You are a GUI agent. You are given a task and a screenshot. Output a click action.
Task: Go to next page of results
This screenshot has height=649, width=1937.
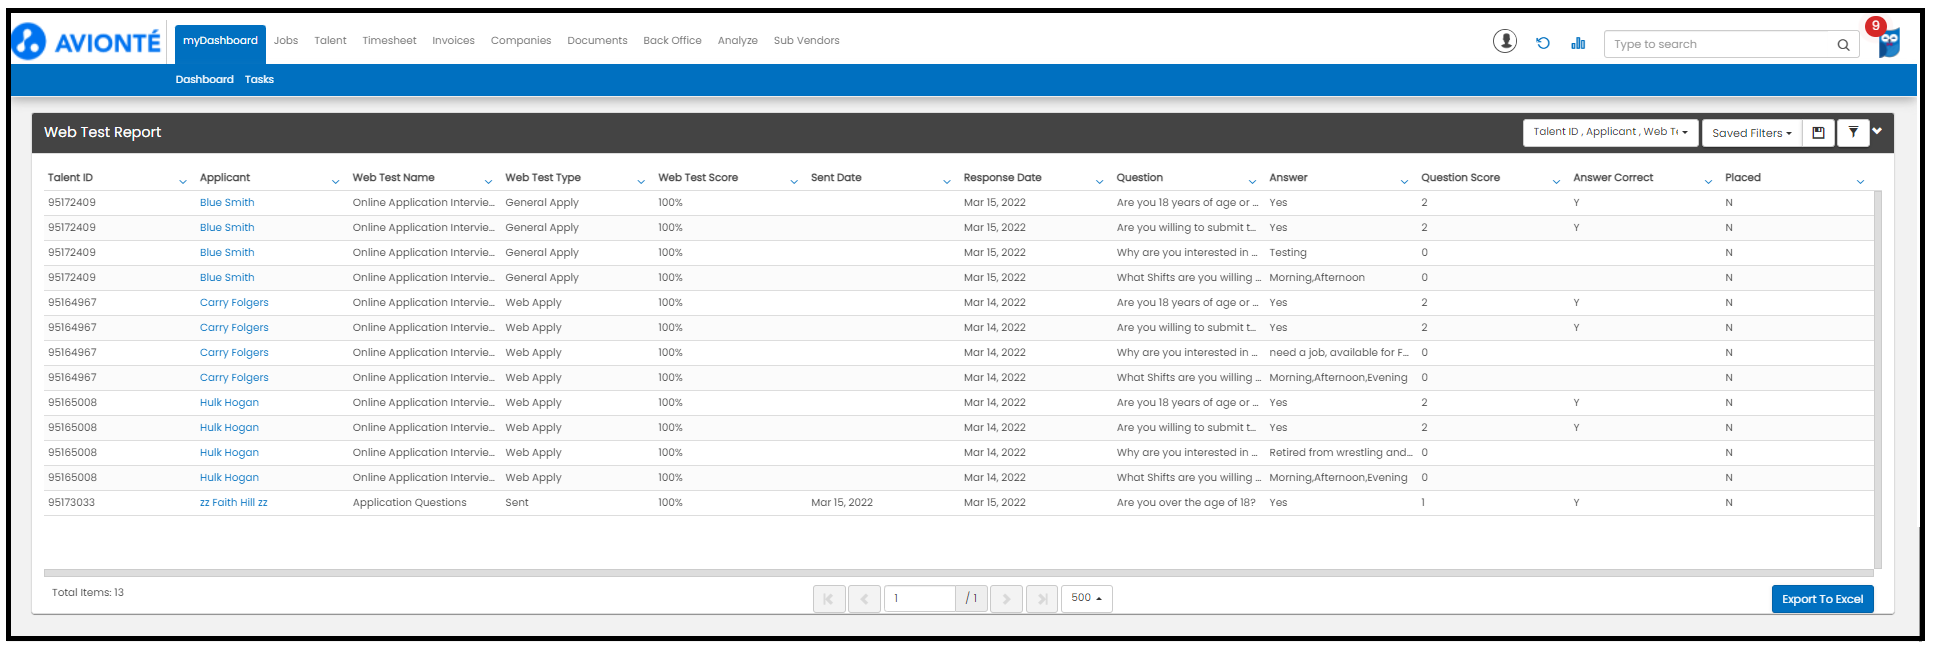pyautogui.click(x=1006, y=599)
